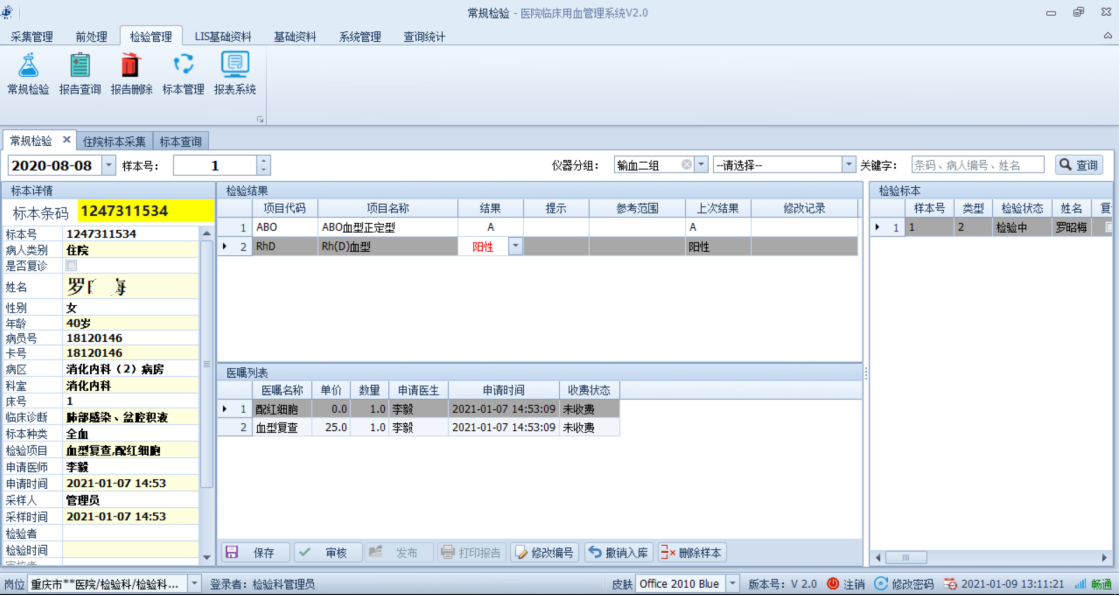Expand the --请选择-- dropdown
This screenshot has width=1120, height=596.
click(x=849, y=165)
